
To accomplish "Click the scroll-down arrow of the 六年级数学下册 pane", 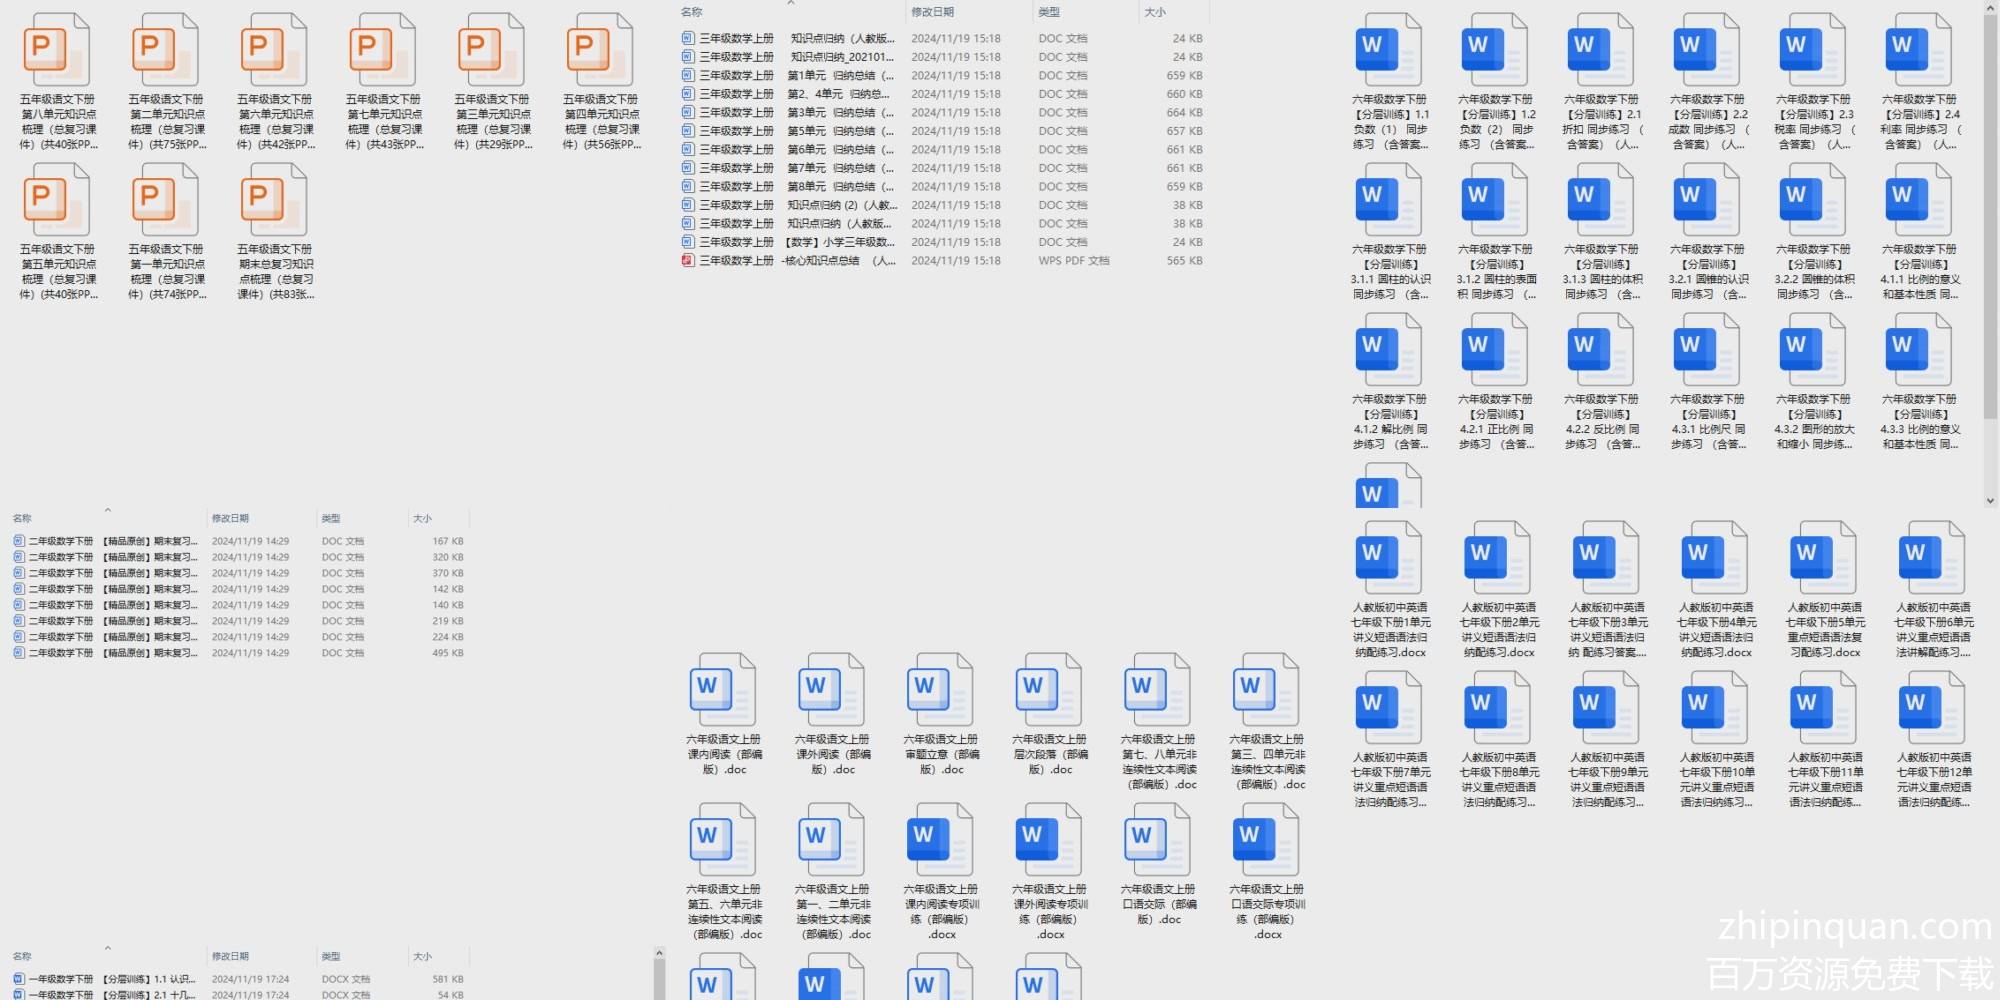I will point(1991,500).
